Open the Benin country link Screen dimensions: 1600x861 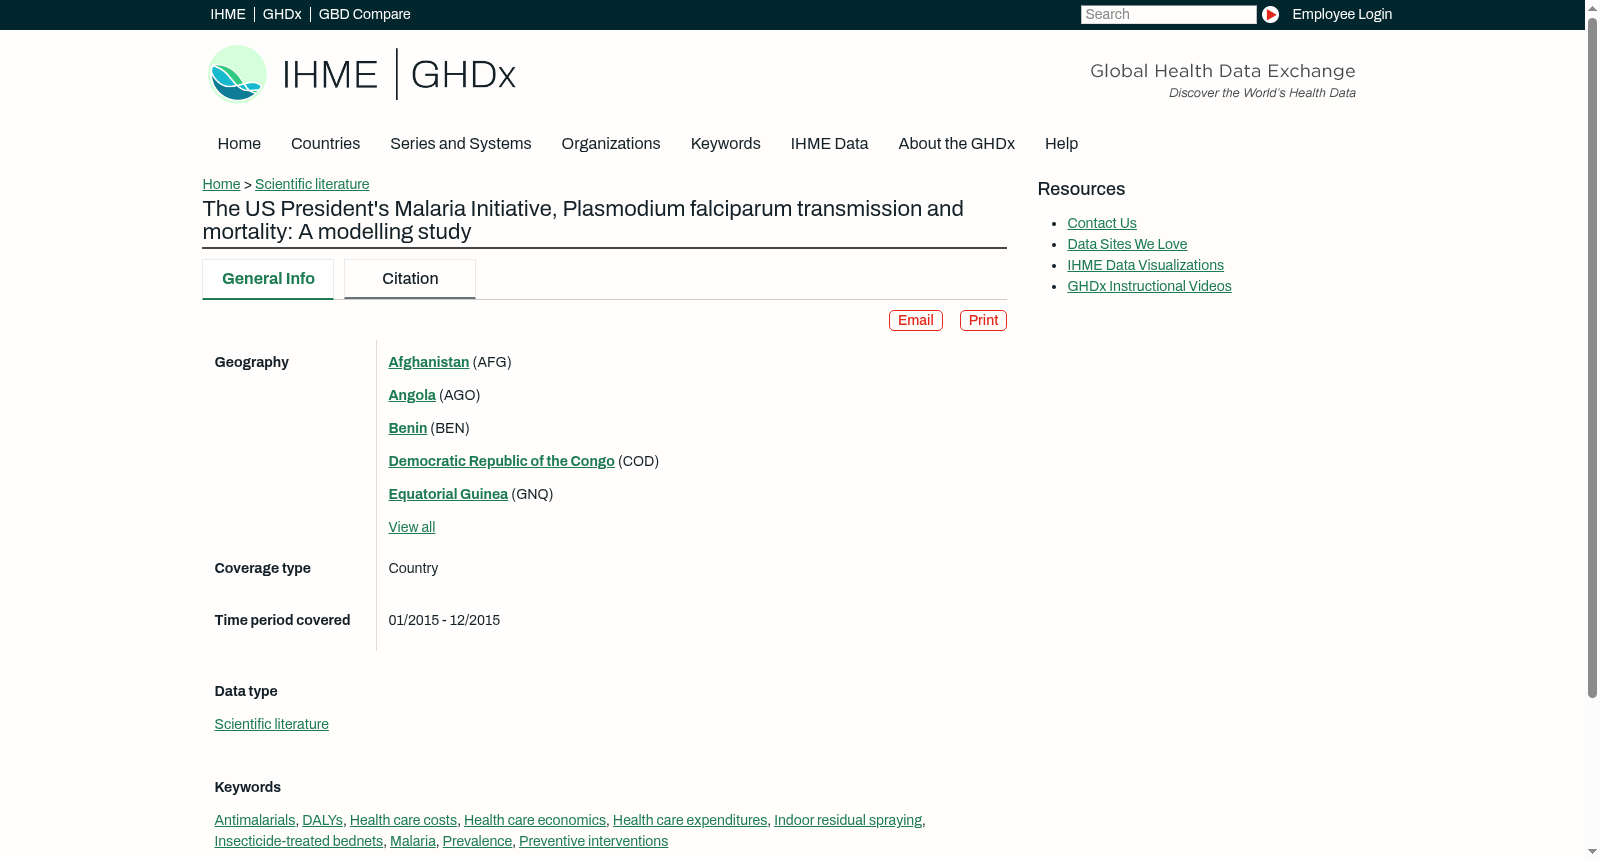408,428
